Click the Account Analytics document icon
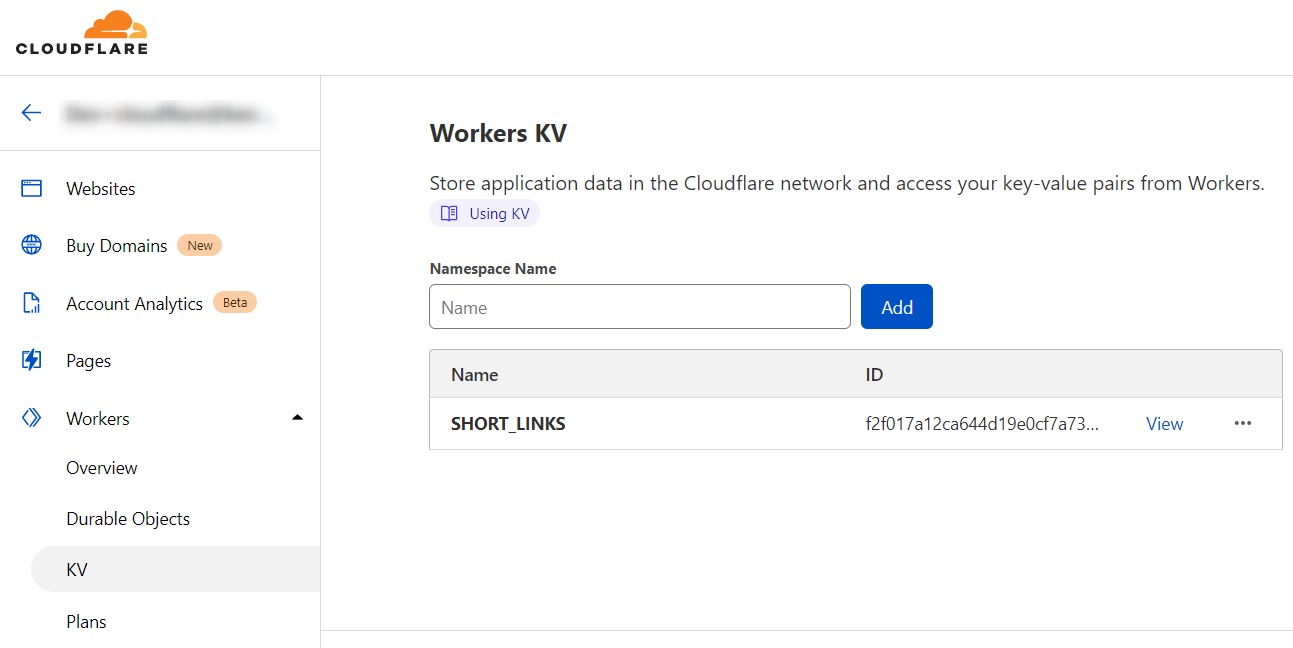This screenshot has height=648, width=1293. pyautogui.click(x=32, y=303)
